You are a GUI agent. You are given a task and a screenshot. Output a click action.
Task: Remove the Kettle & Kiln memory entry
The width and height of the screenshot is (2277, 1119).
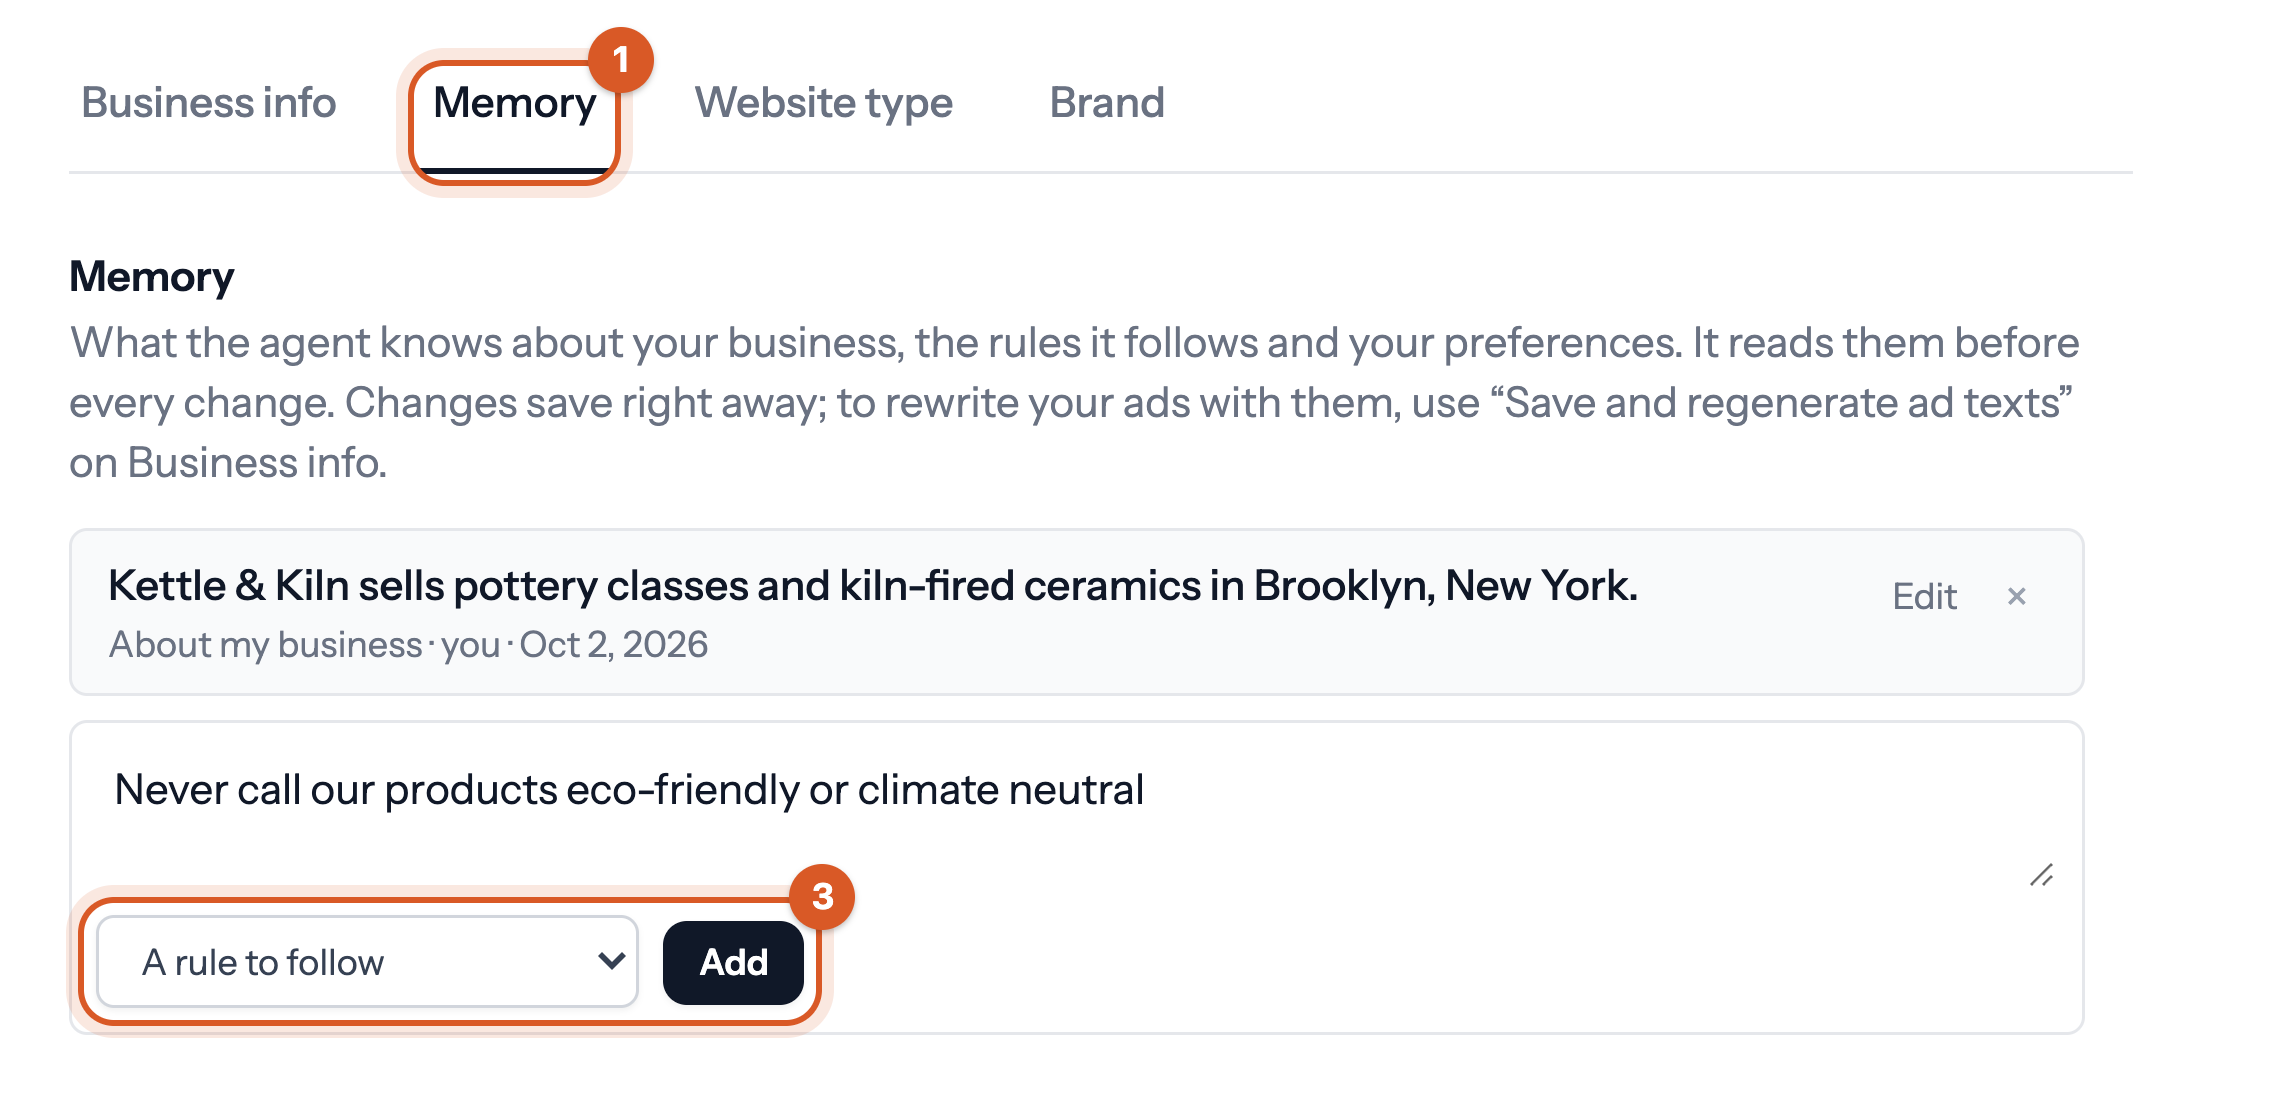[x=2016, y=596]
